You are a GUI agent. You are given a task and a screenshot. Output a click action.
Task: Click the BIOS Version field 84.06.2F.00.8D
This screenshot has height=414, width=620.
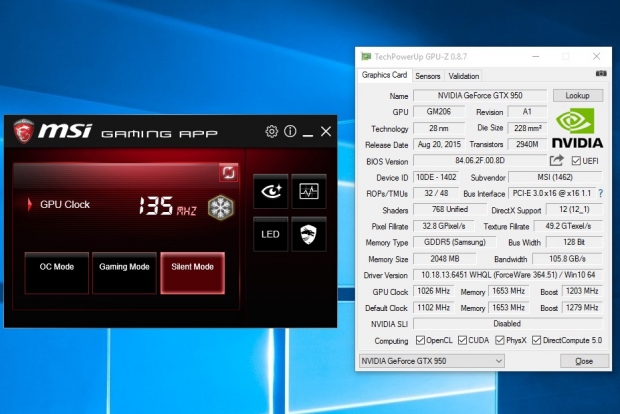480,161
